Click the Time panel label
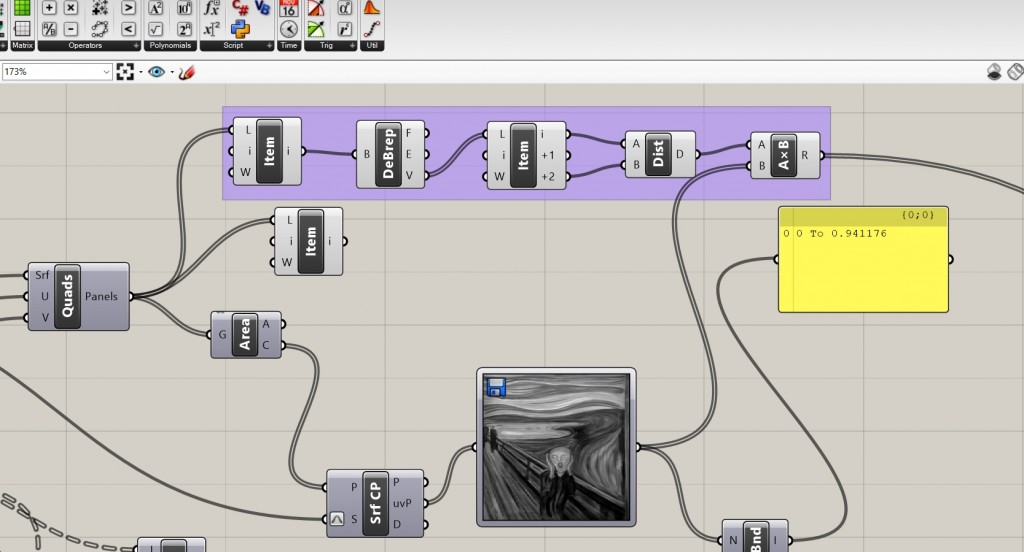The height and width of the screenshot is (552, 1024). tap(289, 46)
